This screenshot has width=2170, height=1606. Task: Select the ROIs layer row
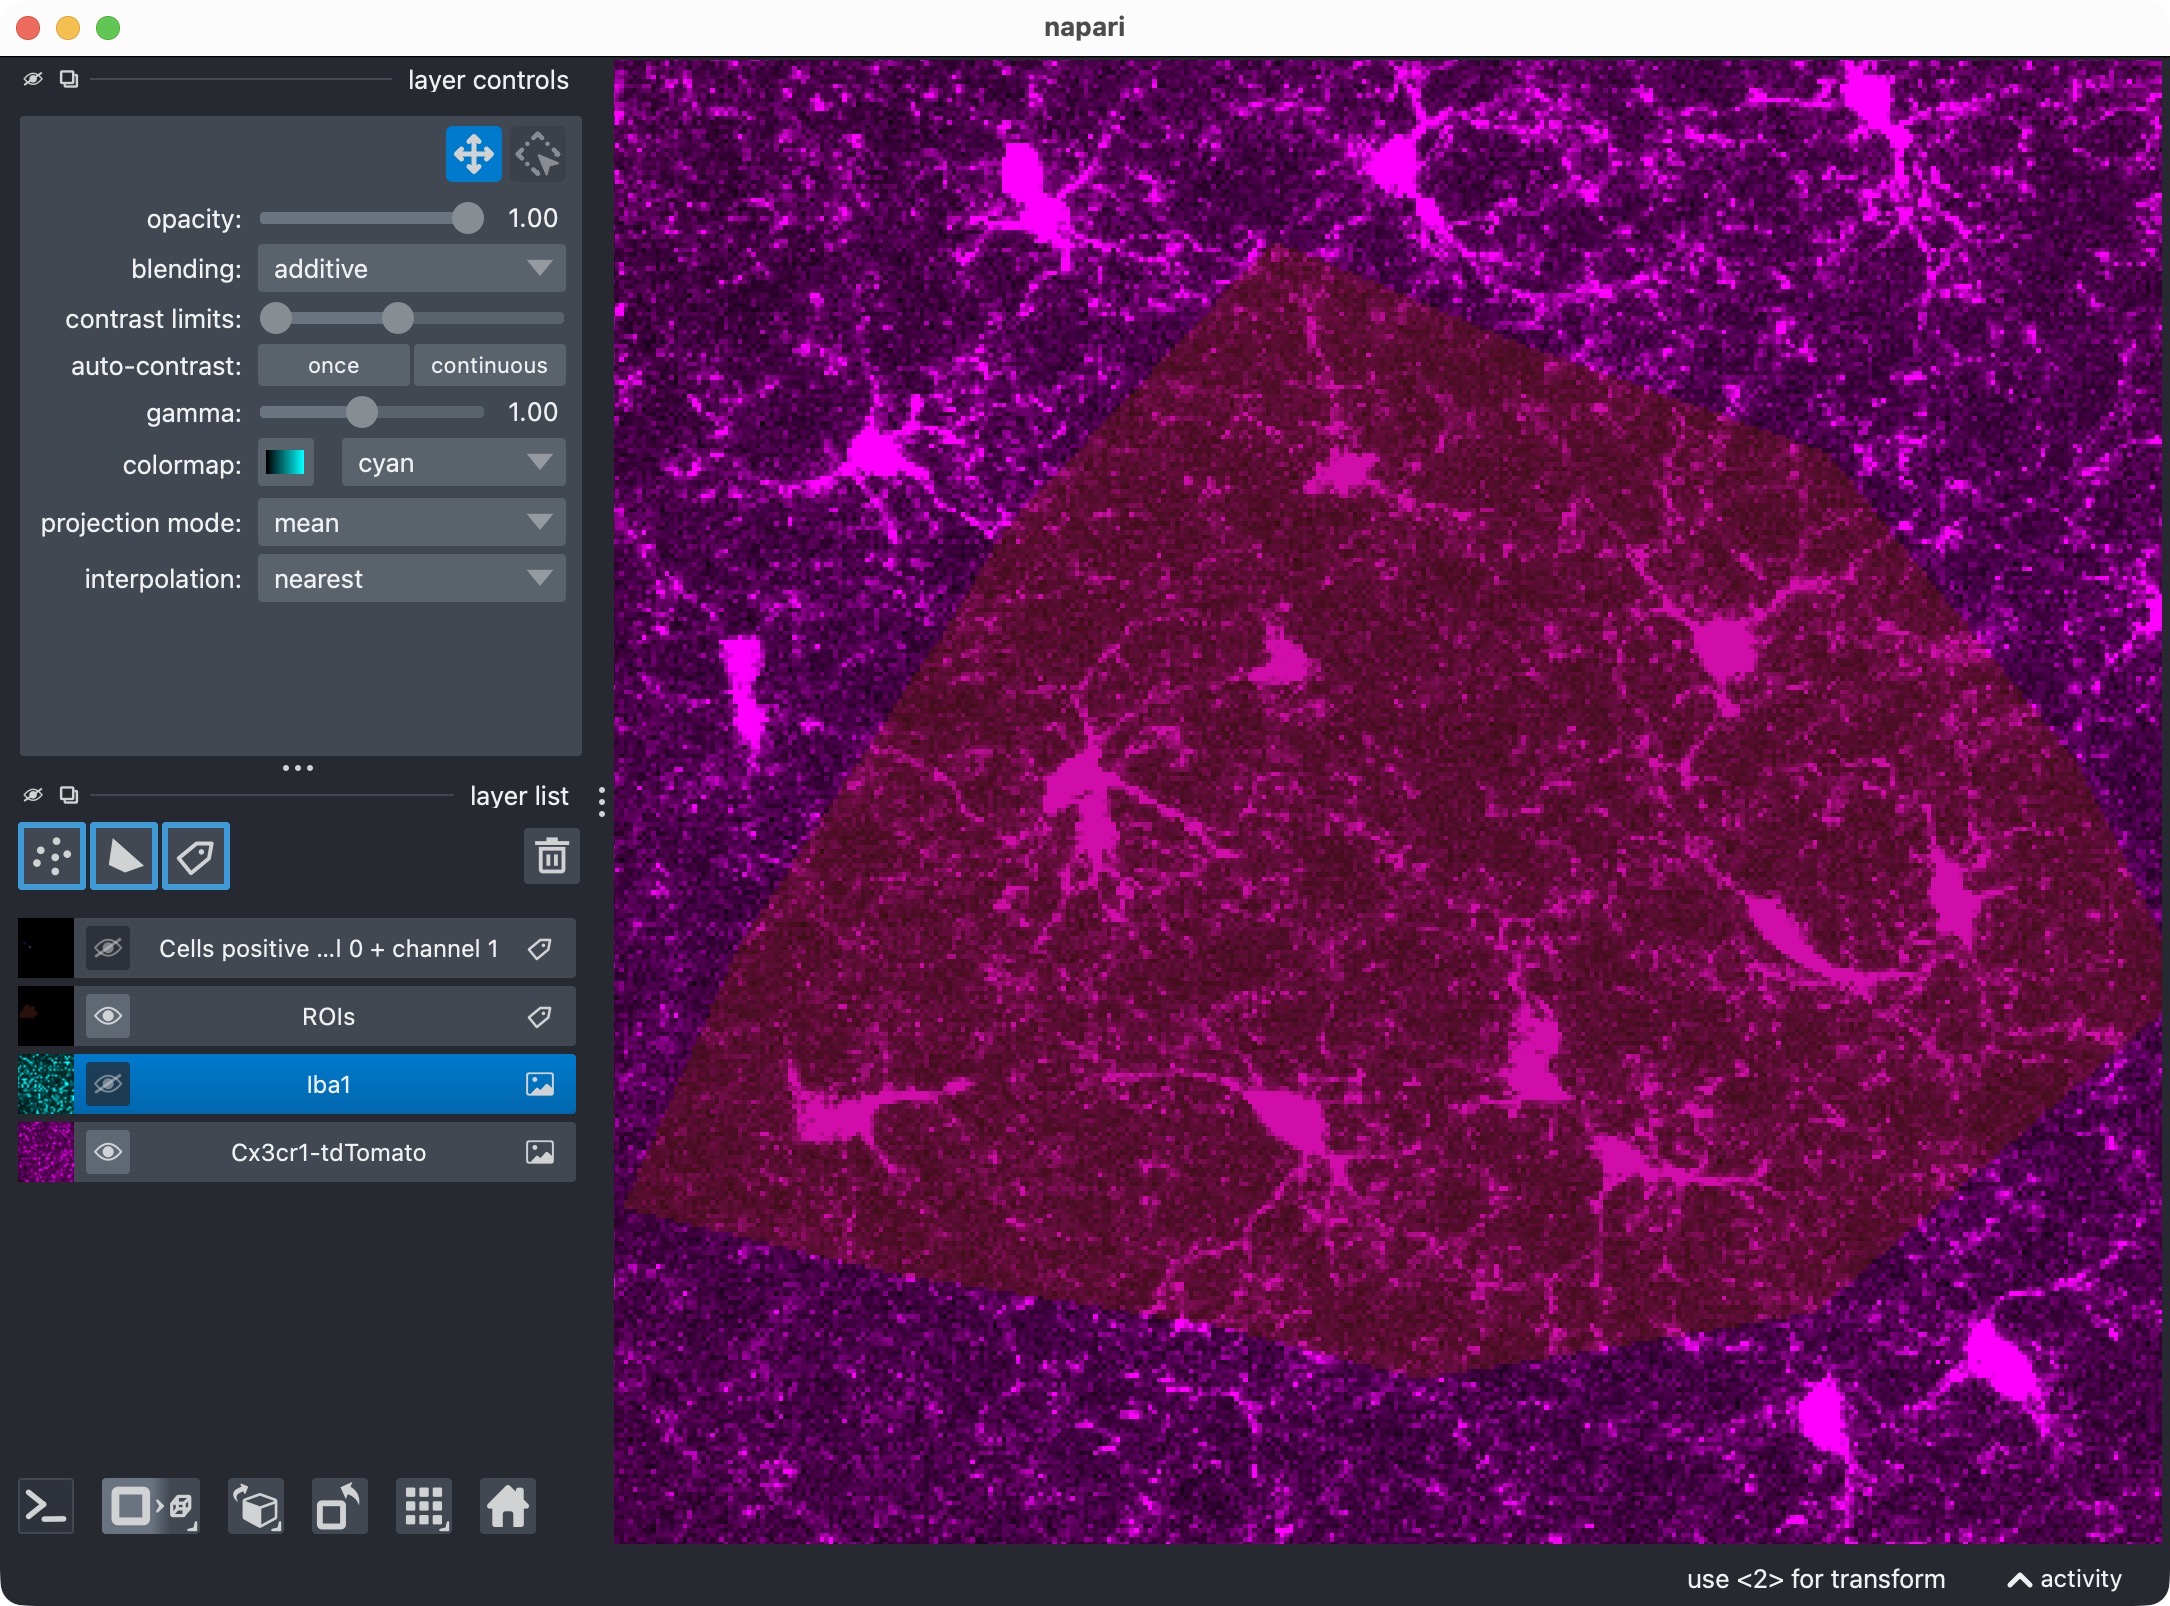click(x=297, y=1016)
